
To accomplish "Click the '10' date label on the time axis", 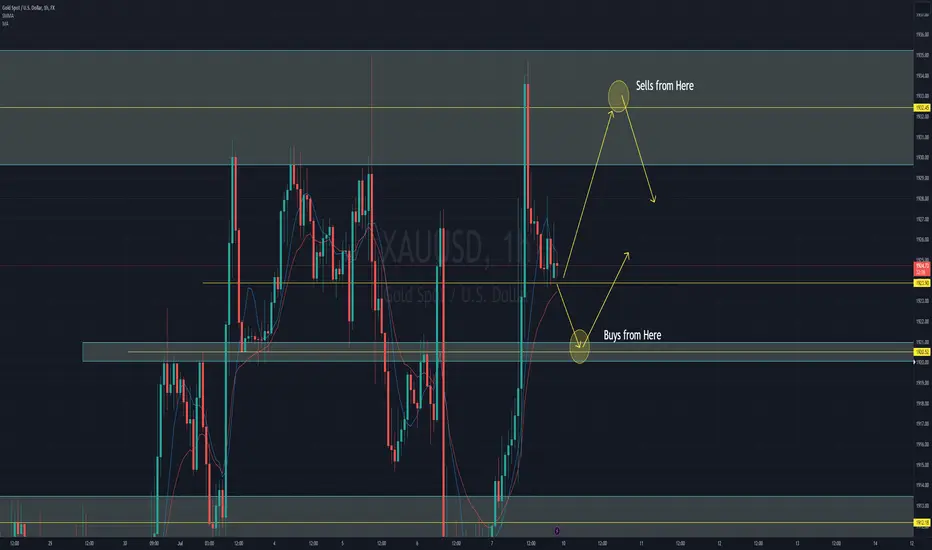I will point(563,543).
